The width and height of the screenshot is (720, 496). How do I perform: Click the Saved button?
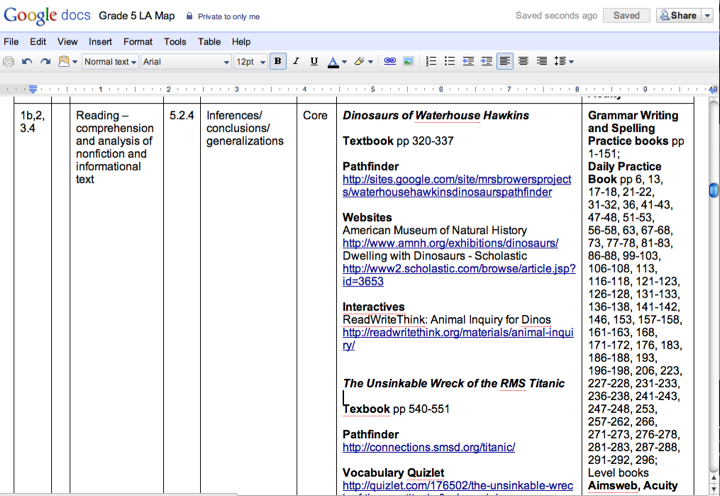tap(626, 16)
